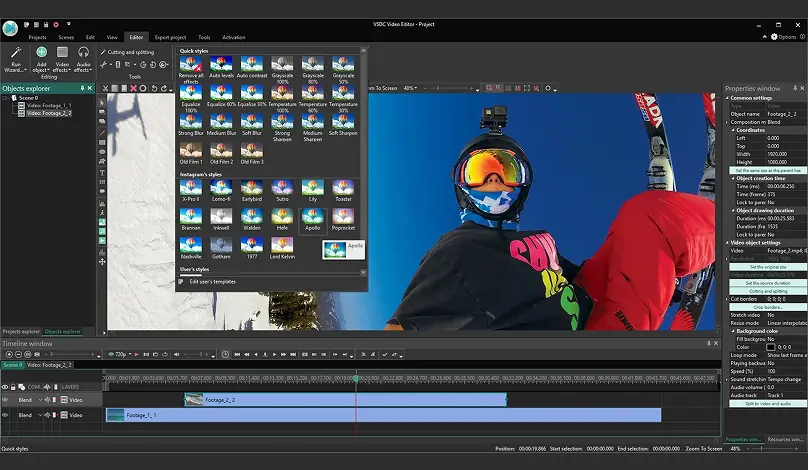This screenshot has height=470, width=808.
Task: Apply the Apollo Instagram style
Action: [x=313, y=220]
